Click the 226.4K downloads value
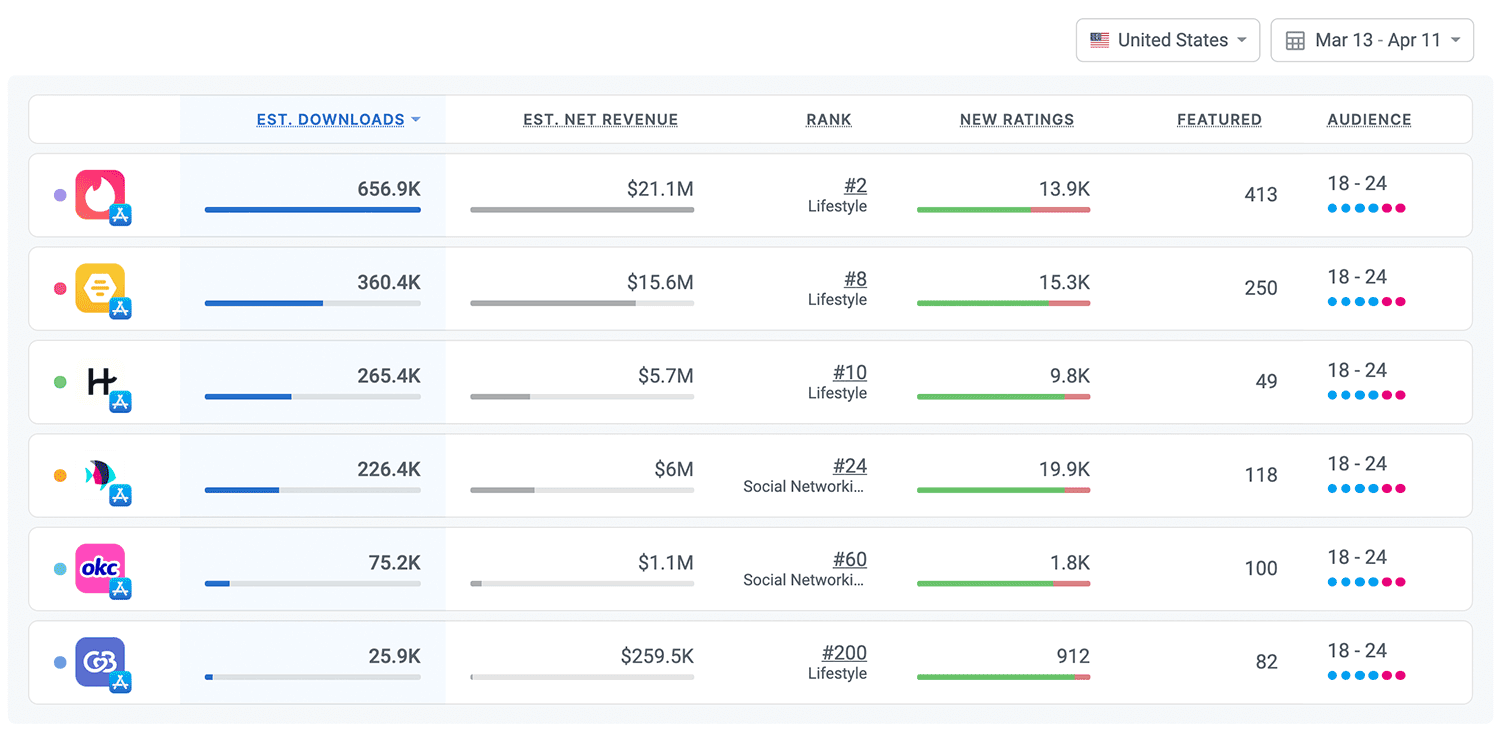Screen dimensions: 1500x730 click(389, 469)
